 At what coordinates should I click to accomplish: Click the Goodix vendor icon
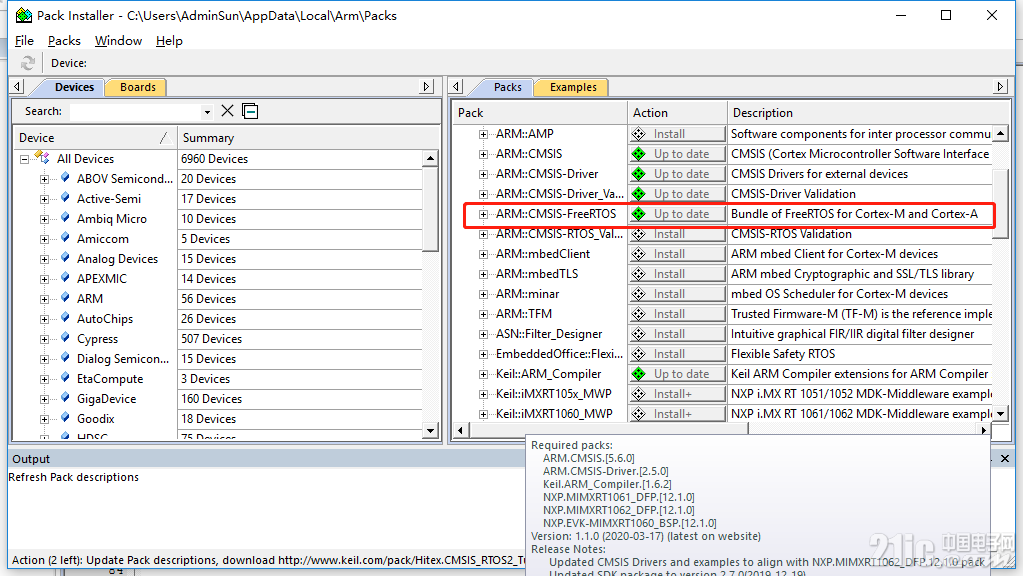click(65, 419)
